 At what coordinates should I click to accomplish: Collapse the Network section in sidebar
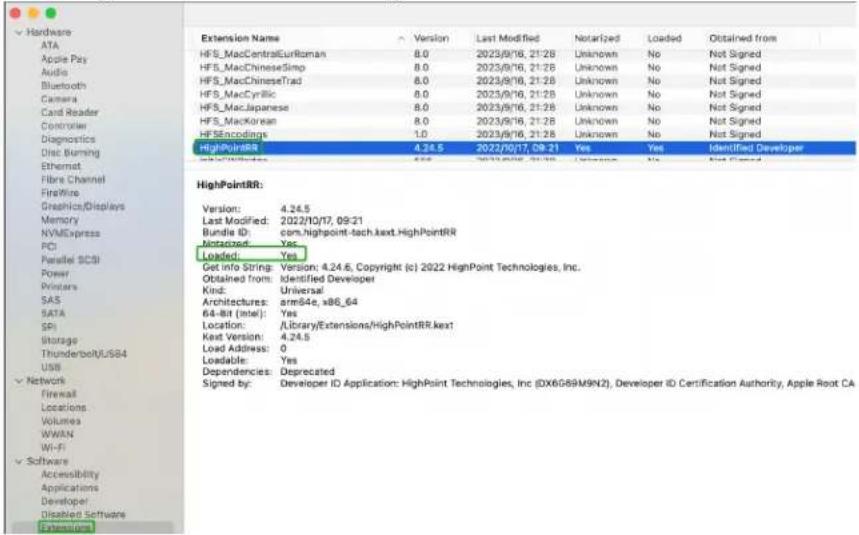[19, 381]
